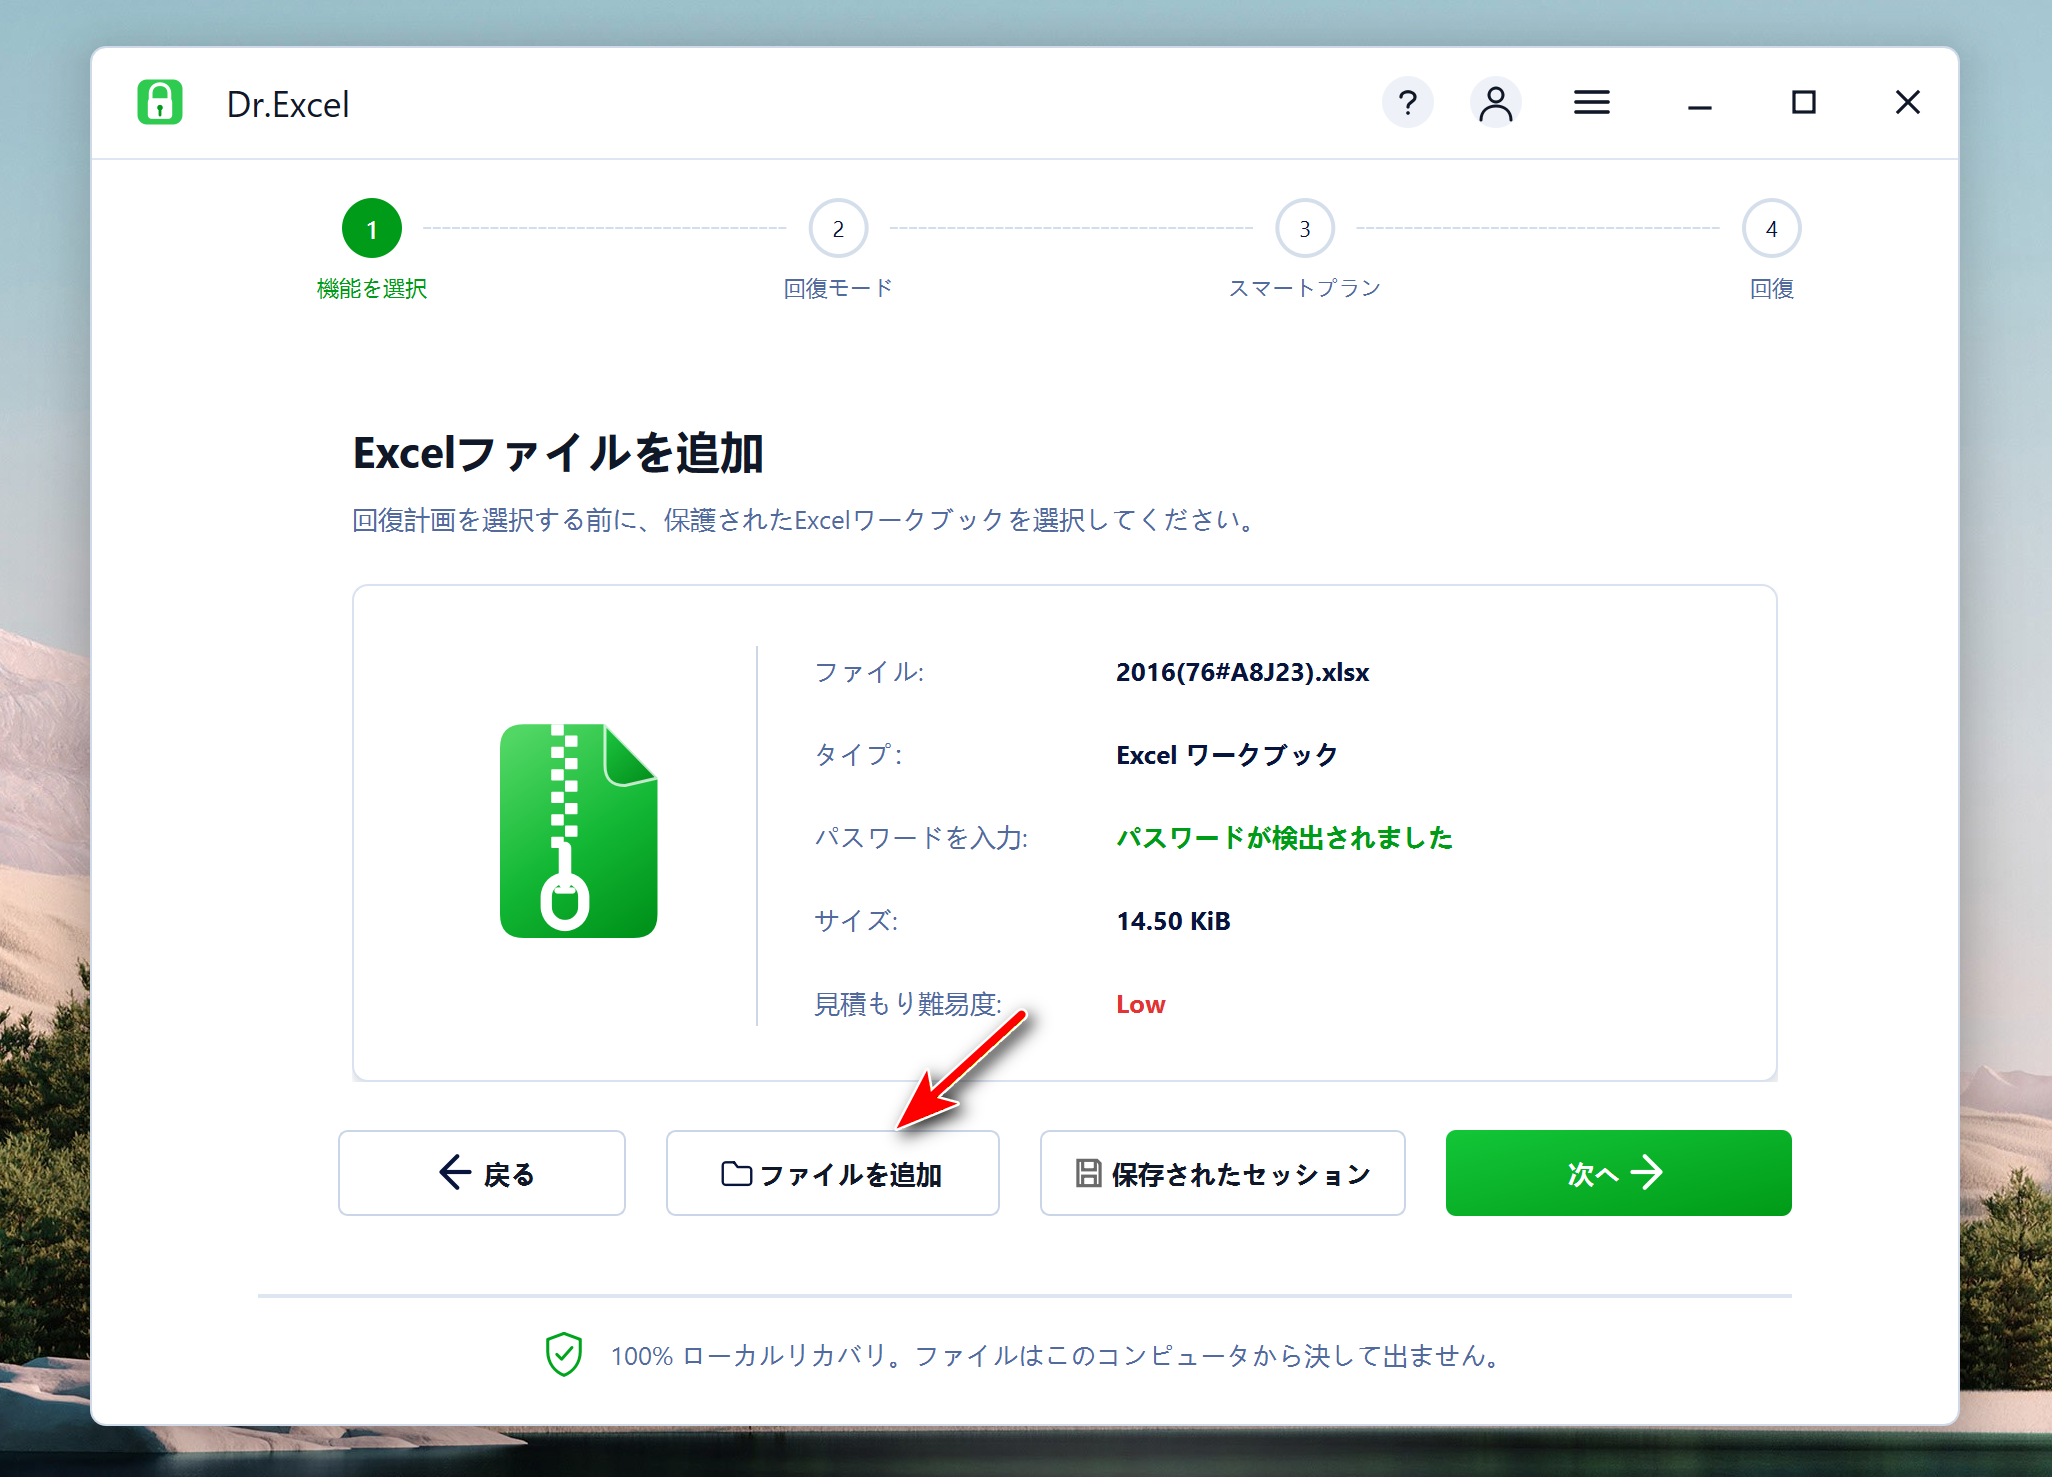Image resolution: width=2052 pixels, height=1477 pixels.
Task: Click the red Low difficulty value
Action: pyautogui.click(x=1140, y=1004)
